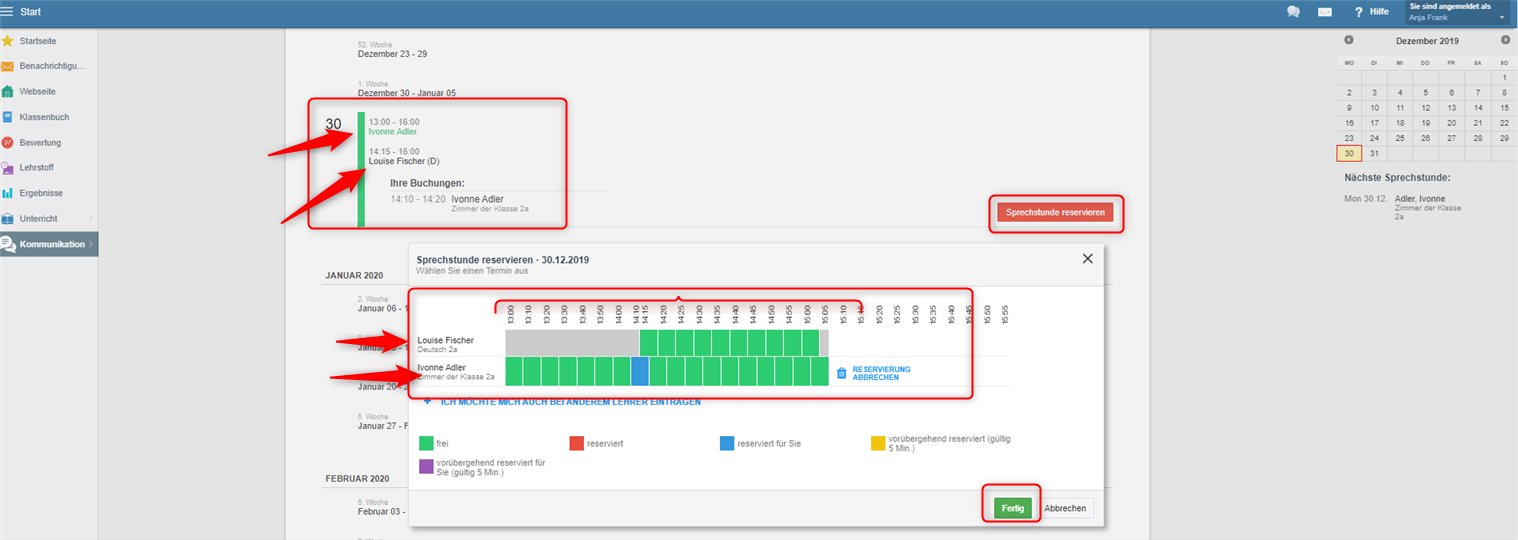The width and height of the screenshot is (1518, 540).
Task: Open Klassenbuch from the sidebar
Action: point(44,117)
